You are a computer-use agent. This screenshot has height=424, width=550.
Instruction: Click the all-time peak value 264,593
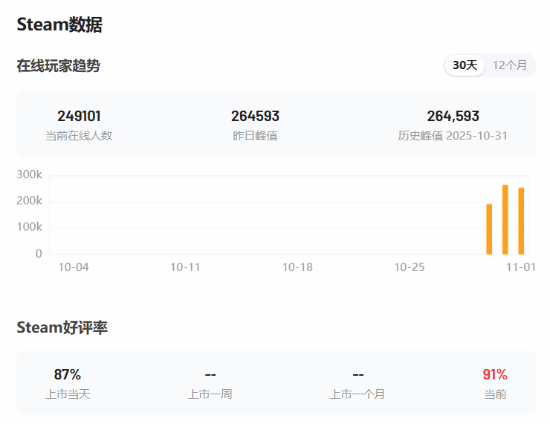(x=453, y=116)
